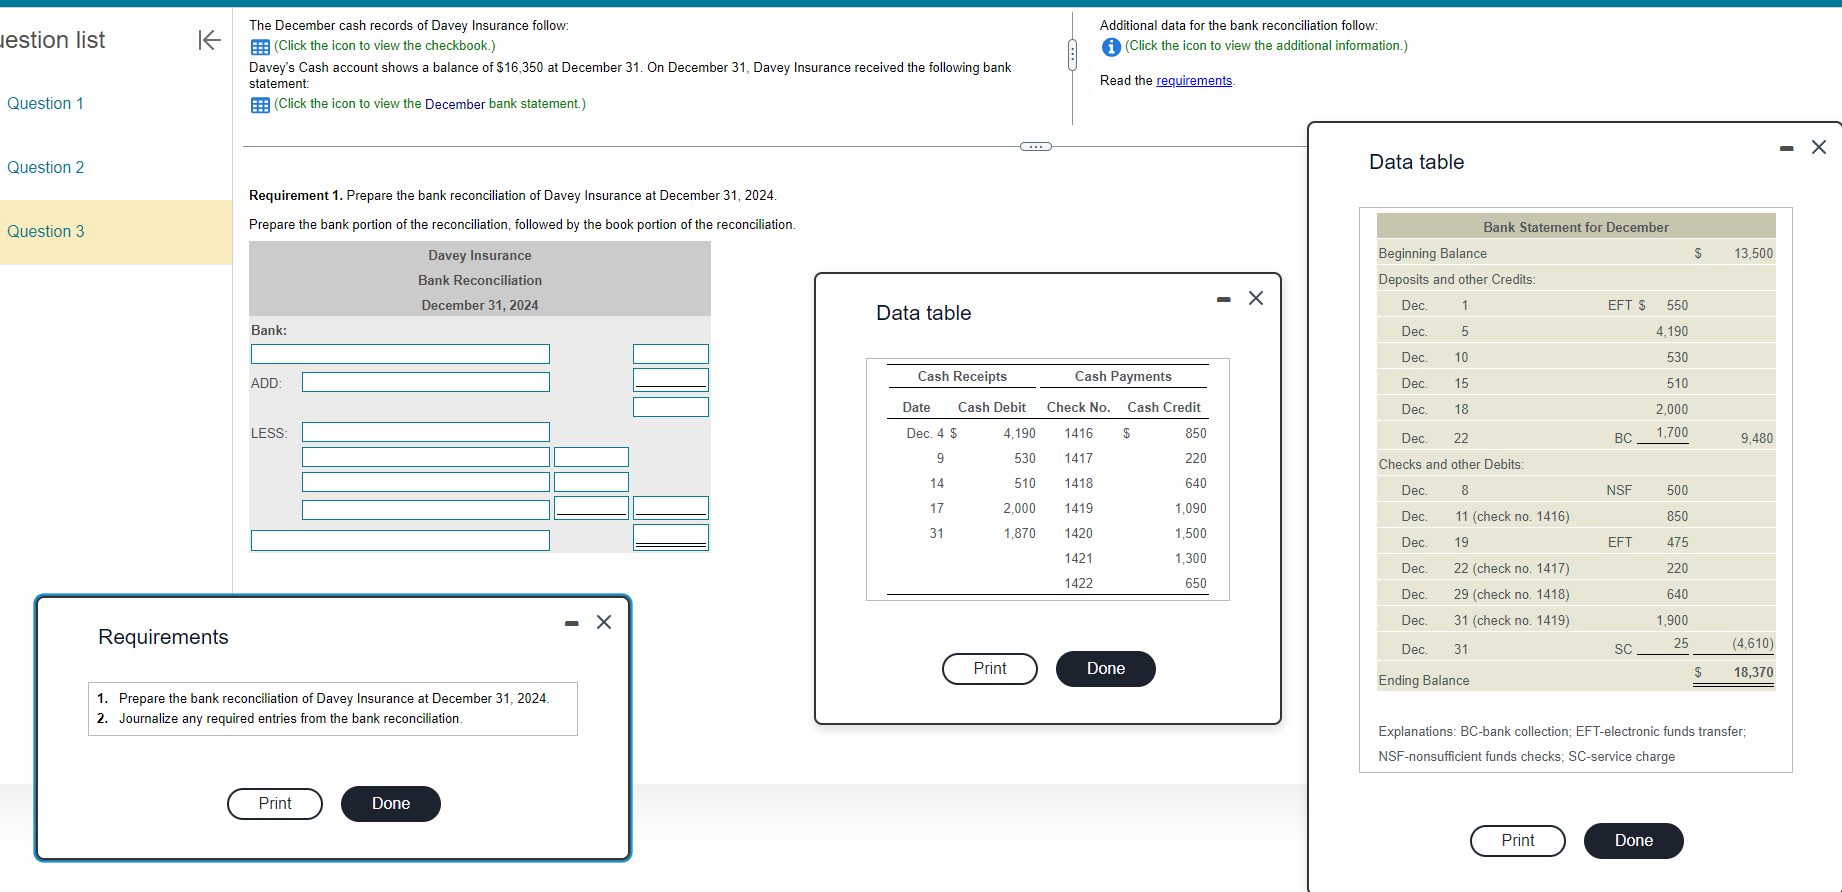Image resolution: width=1842 pixels, height=892 pixels.
Task: Minimize the bank statement Data table dialog
Action: click(x=1787, y=148)
